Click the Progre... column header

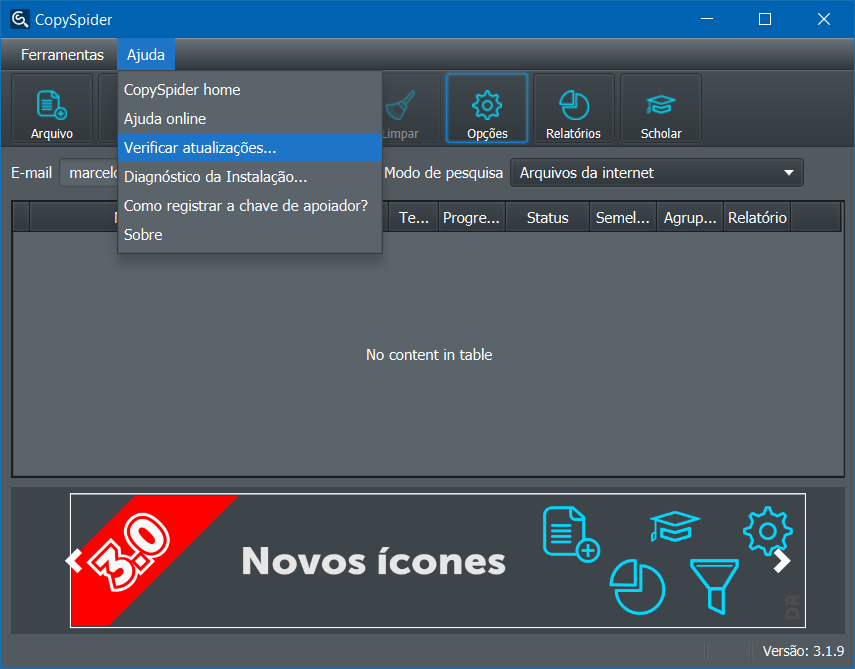[472, 218]
